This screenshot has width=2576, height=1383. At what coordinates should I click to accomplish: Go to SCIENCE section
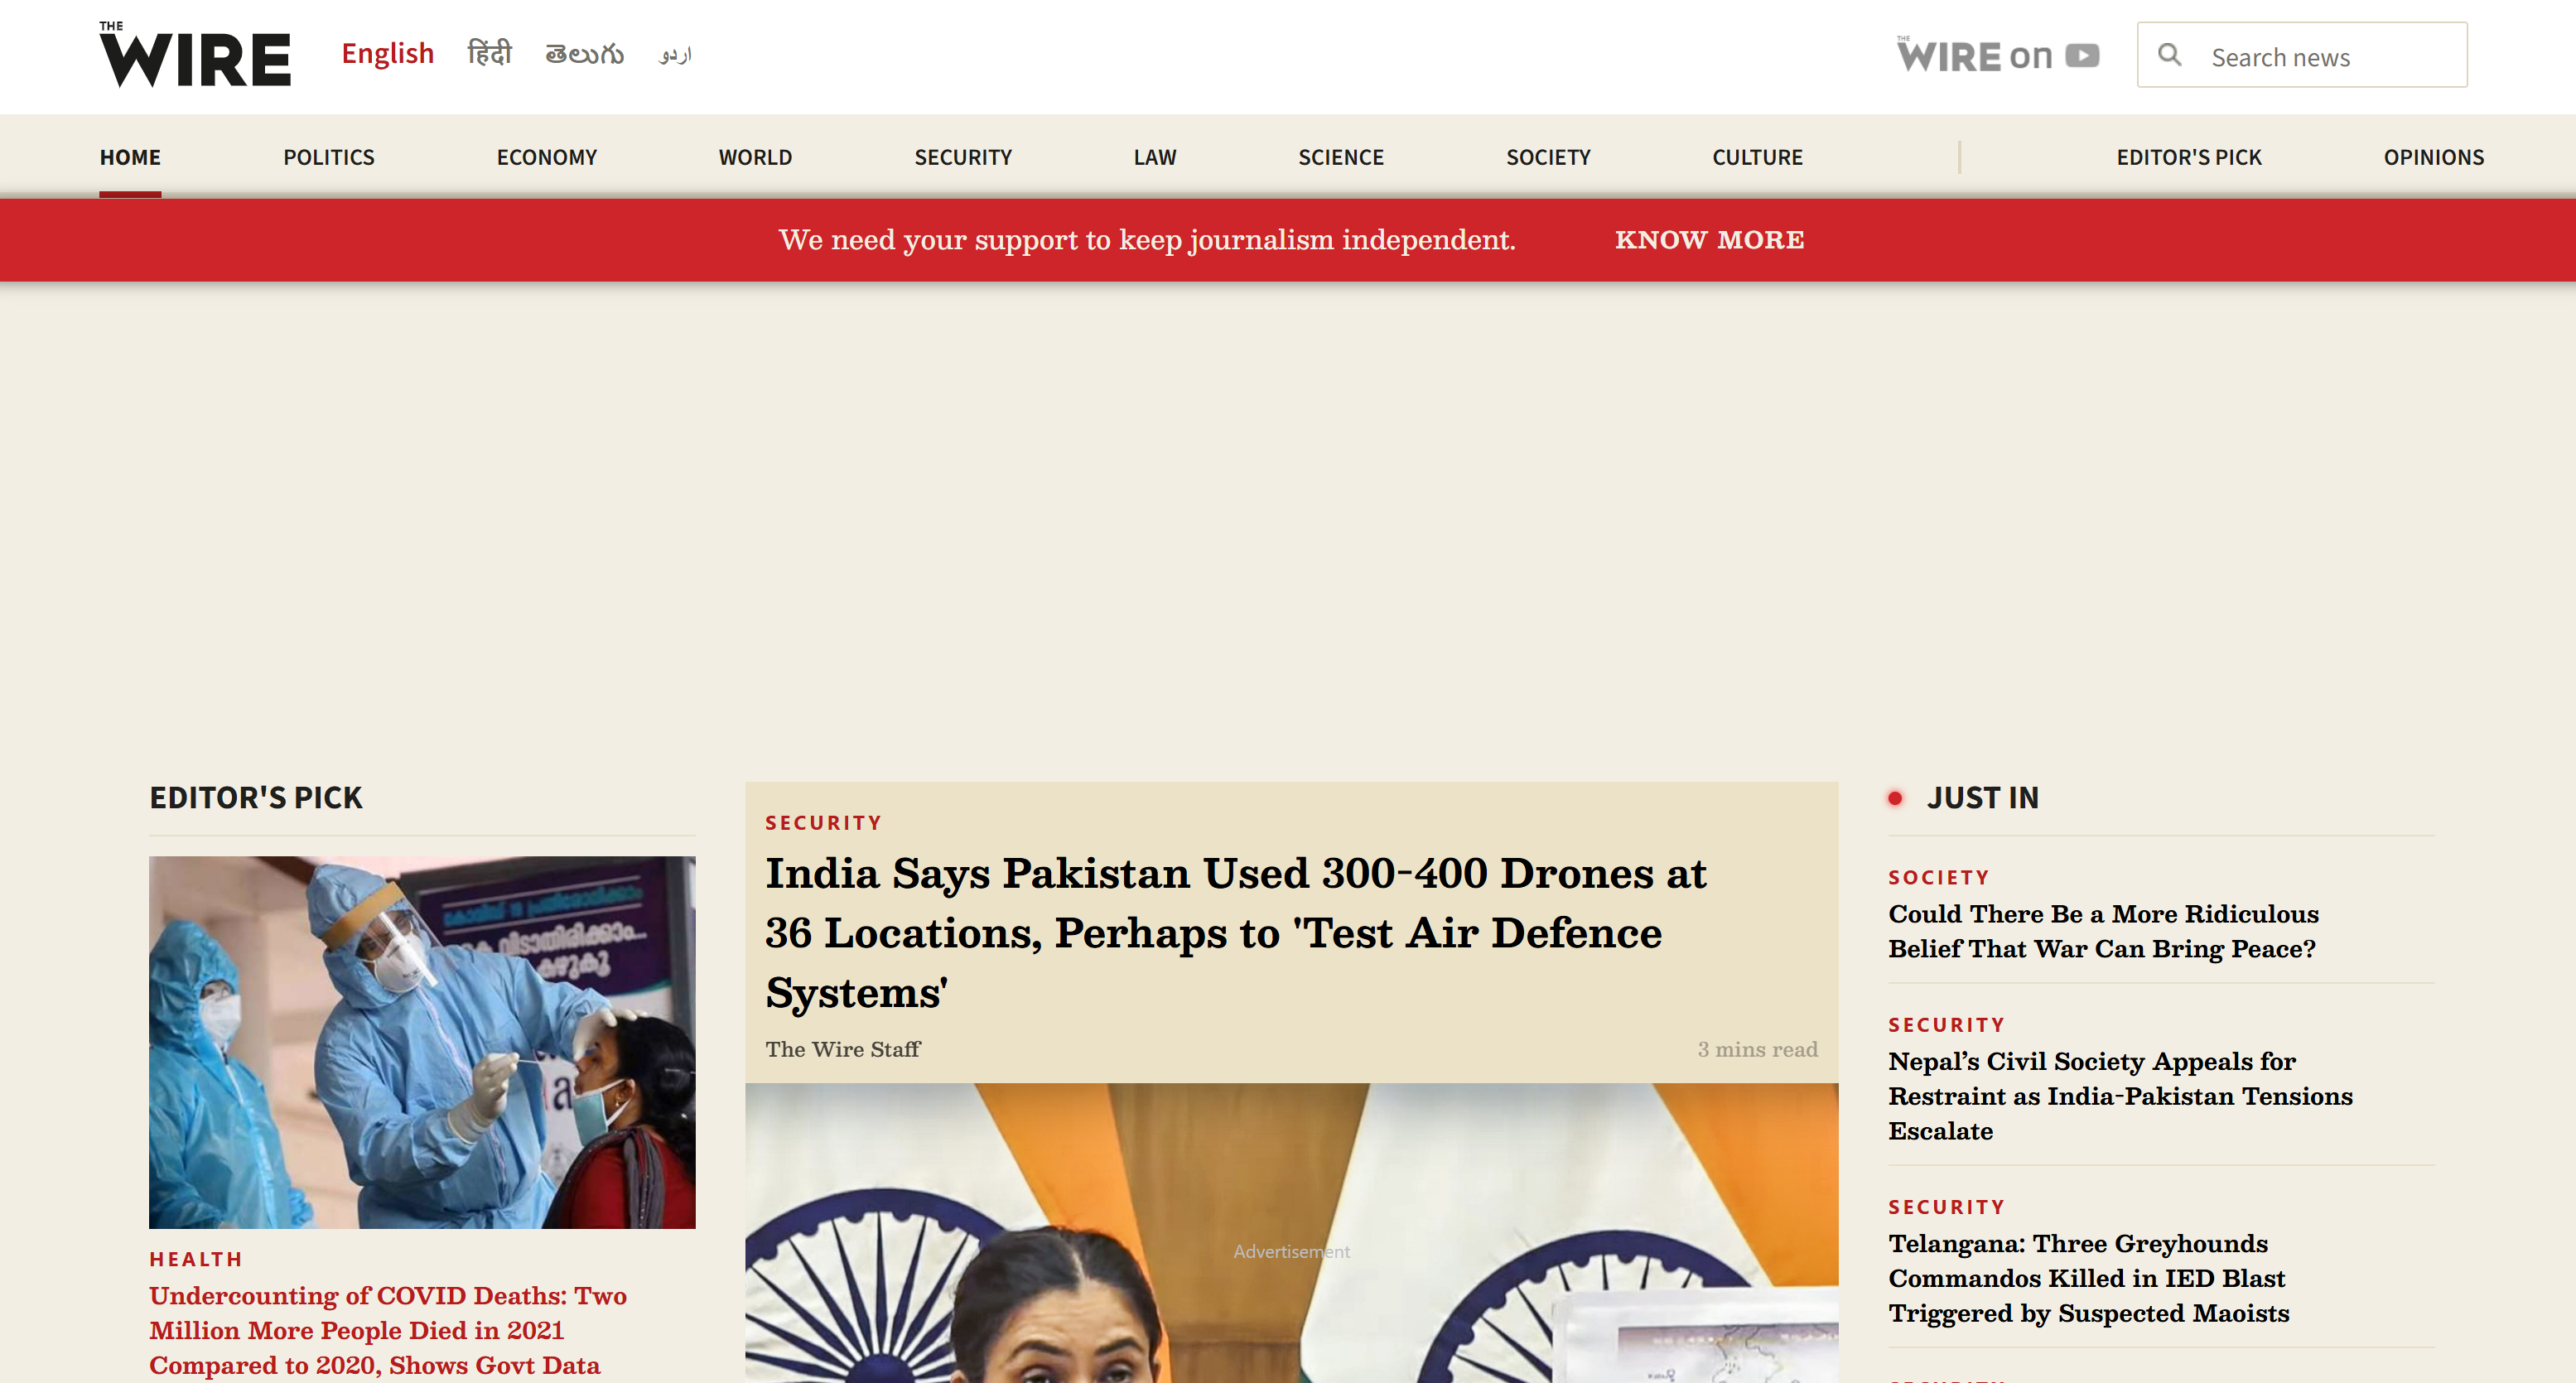[1341, 157]
